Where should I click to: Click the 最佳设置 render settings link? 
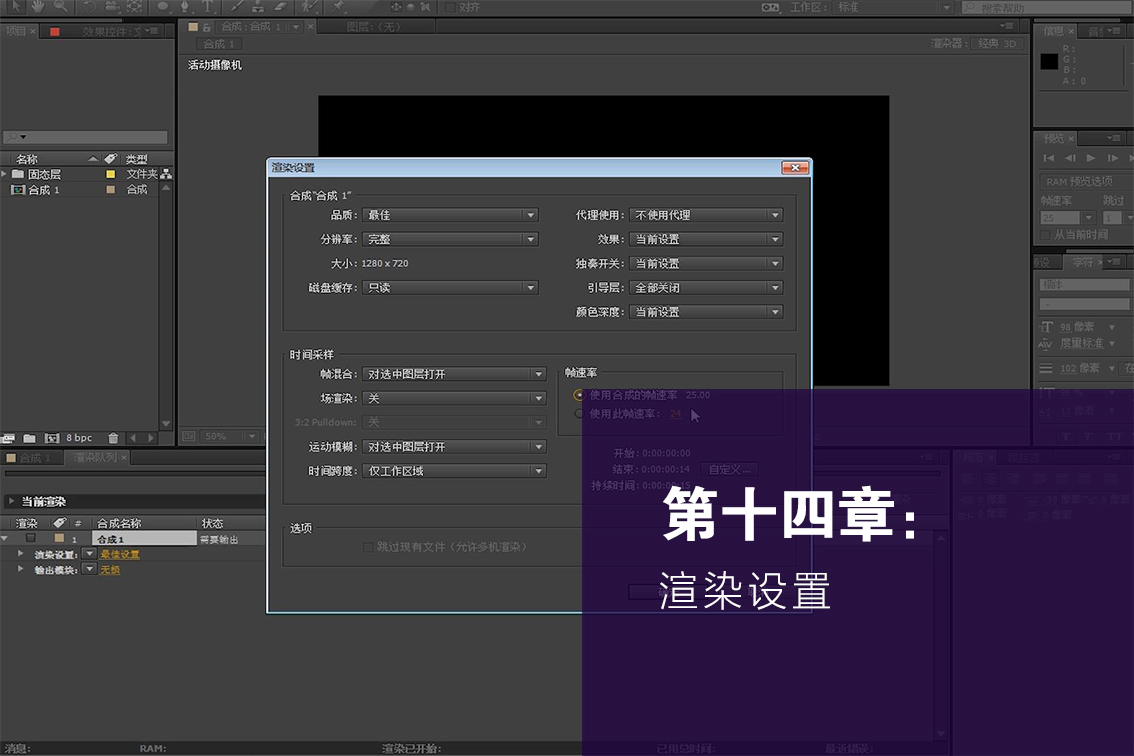click(x=120, y=554)
